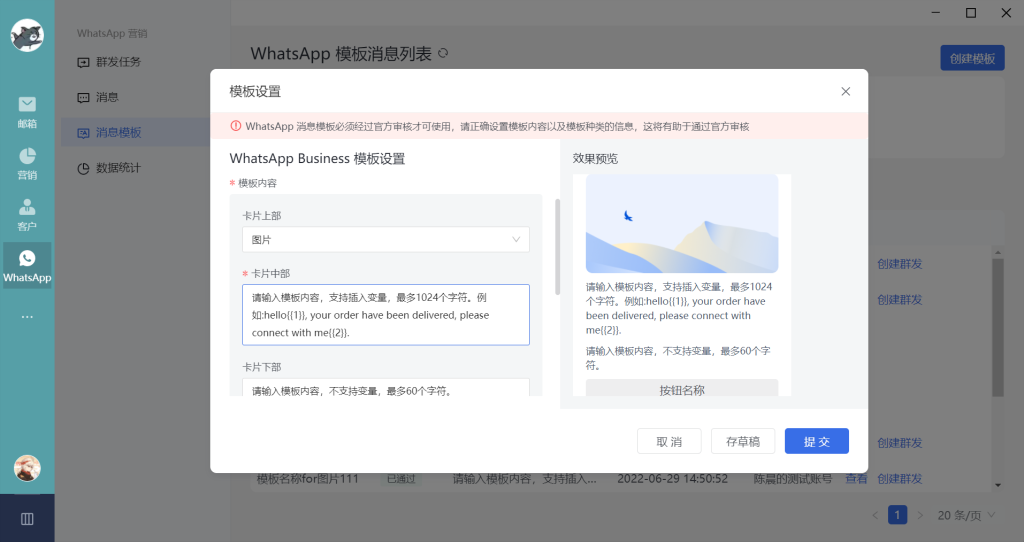The height and width of the screenshot is (542, 1024).
Task: Click the refresh icon beside the list title
Action: click(x=443, y=54)
